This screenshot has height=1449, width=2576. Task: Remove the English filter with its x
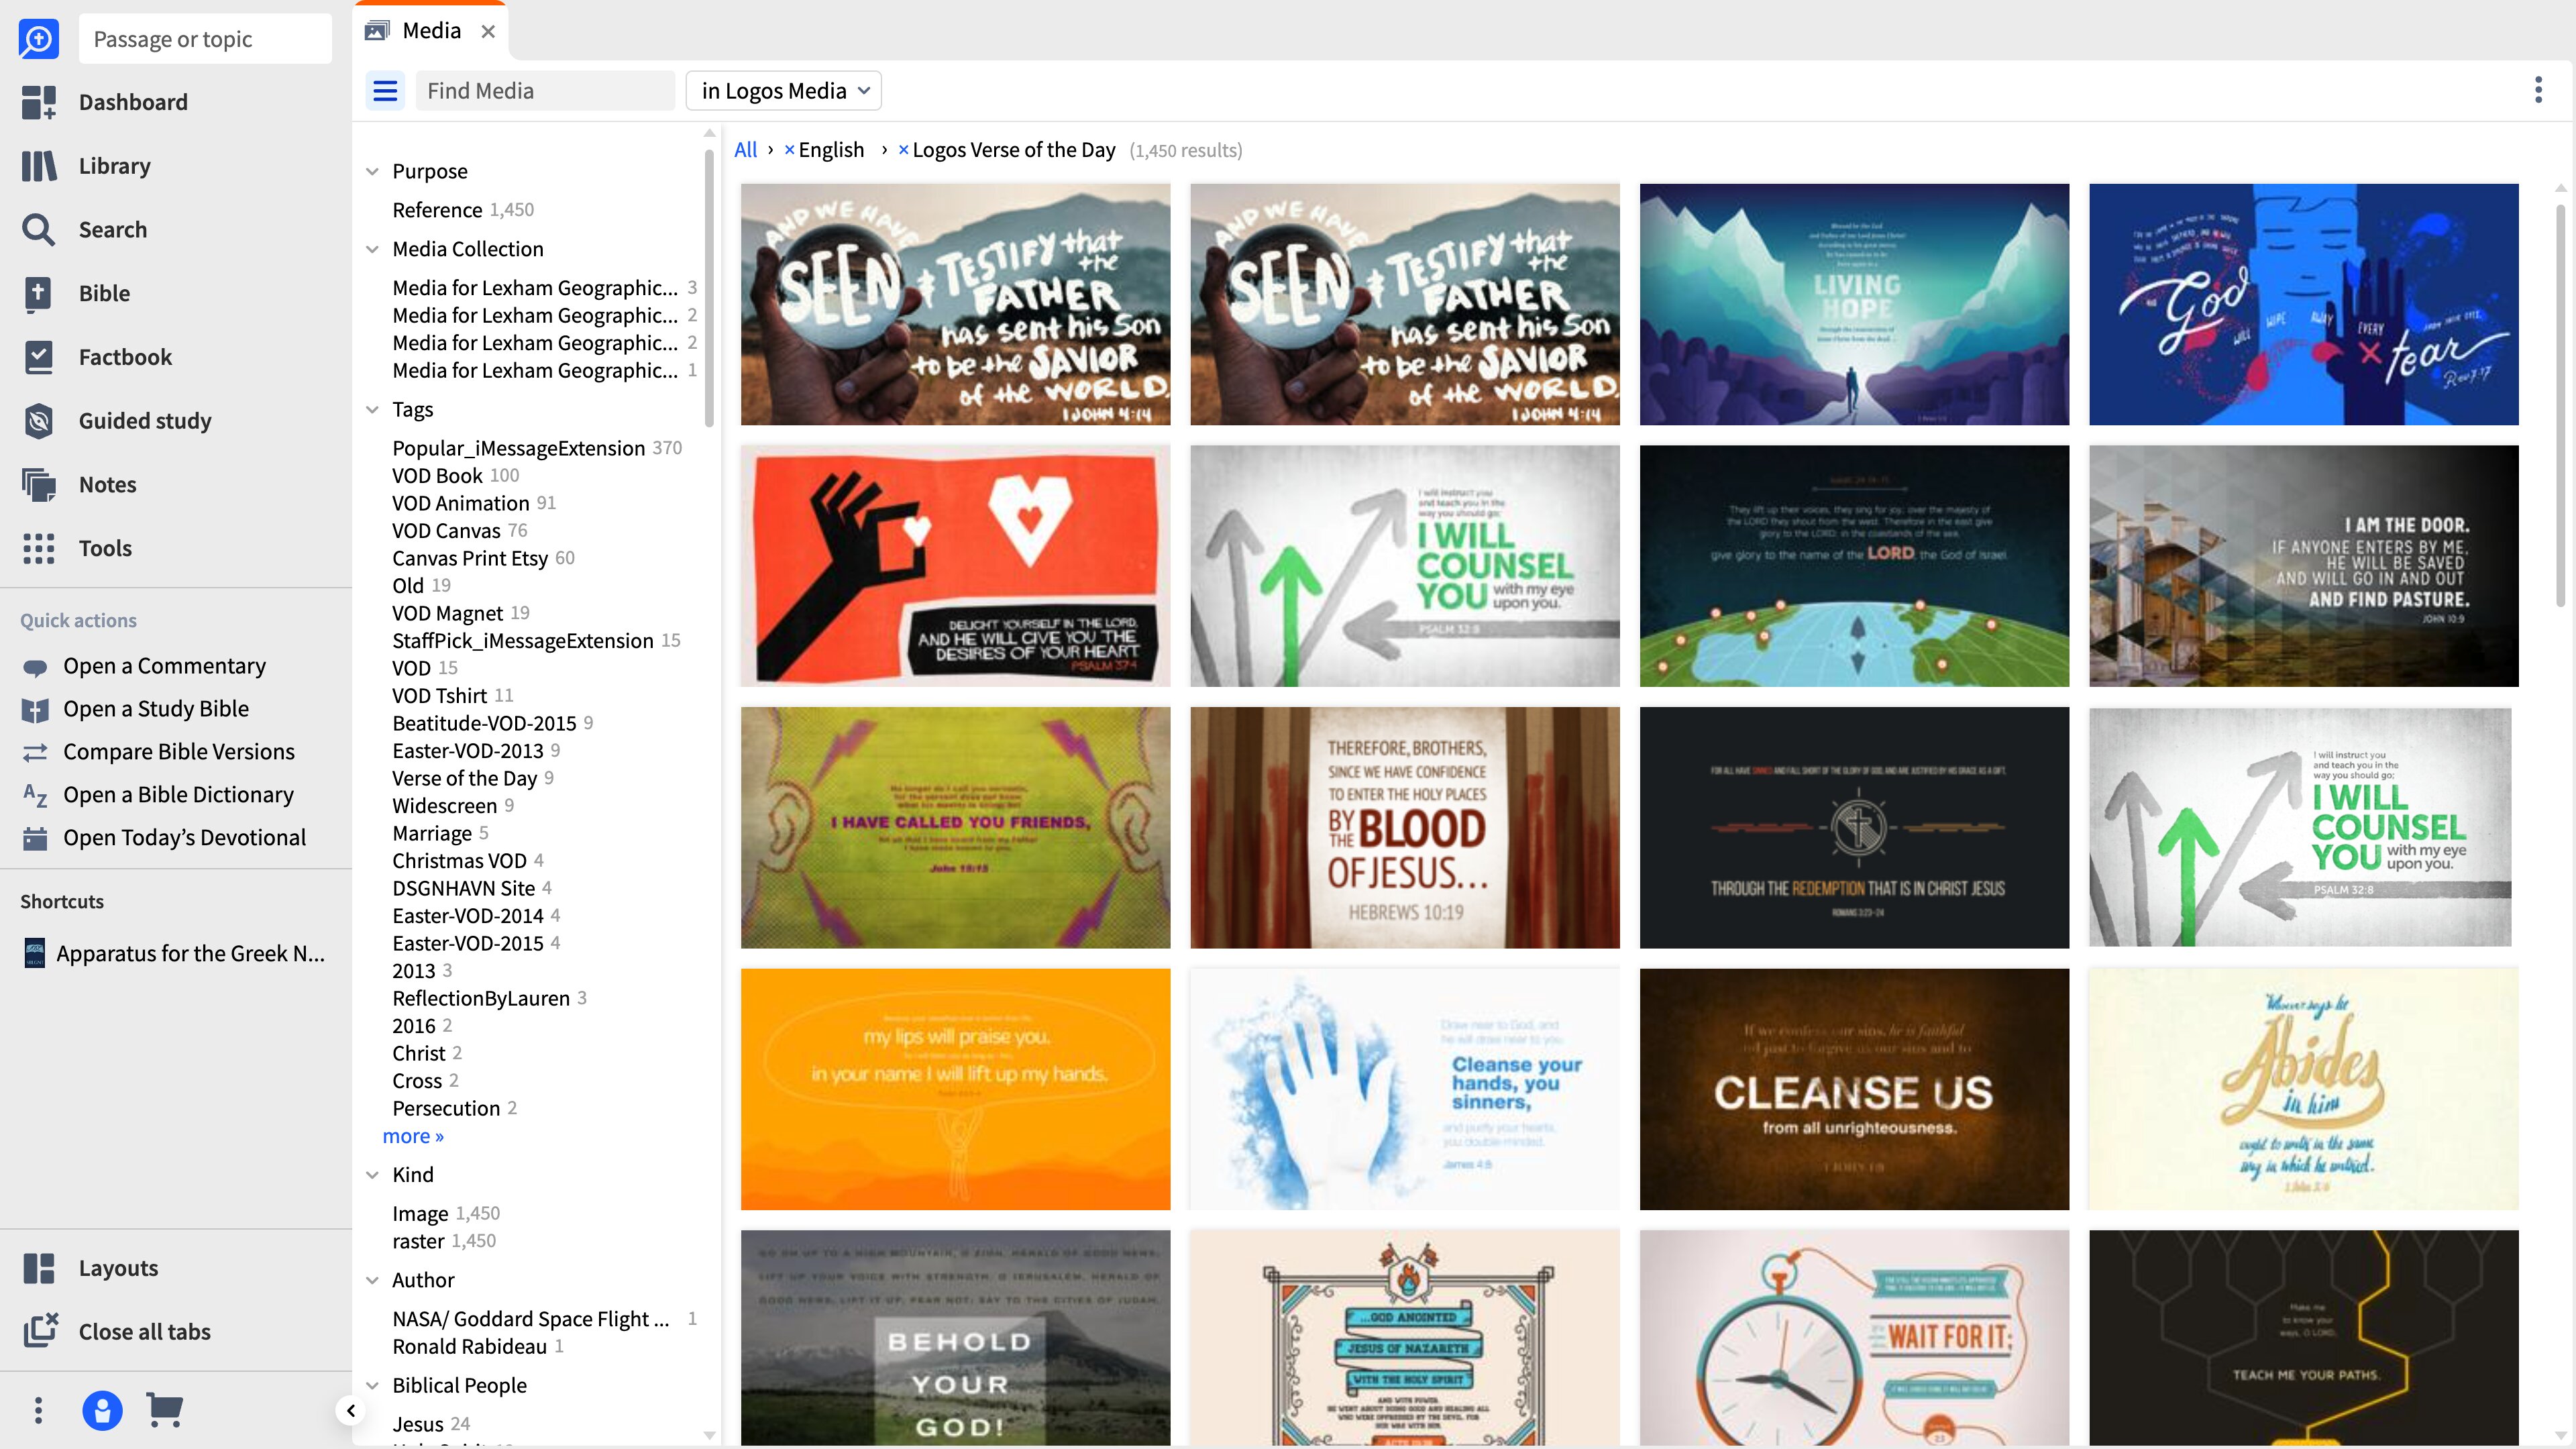(x=789, y=150)
